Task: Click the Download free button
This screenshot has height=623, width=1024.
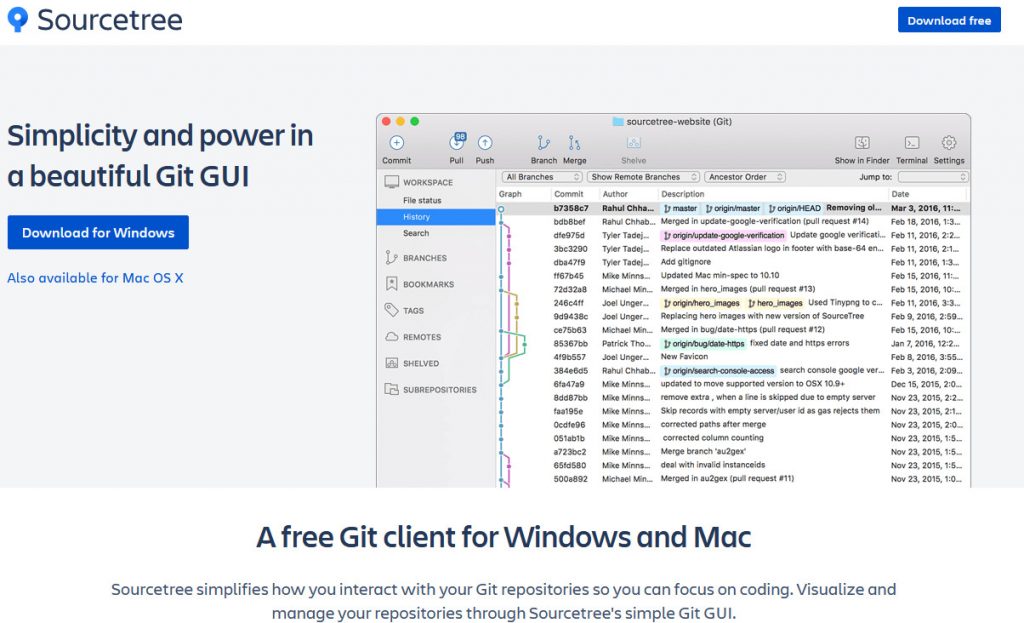Action: click(949, 20)
